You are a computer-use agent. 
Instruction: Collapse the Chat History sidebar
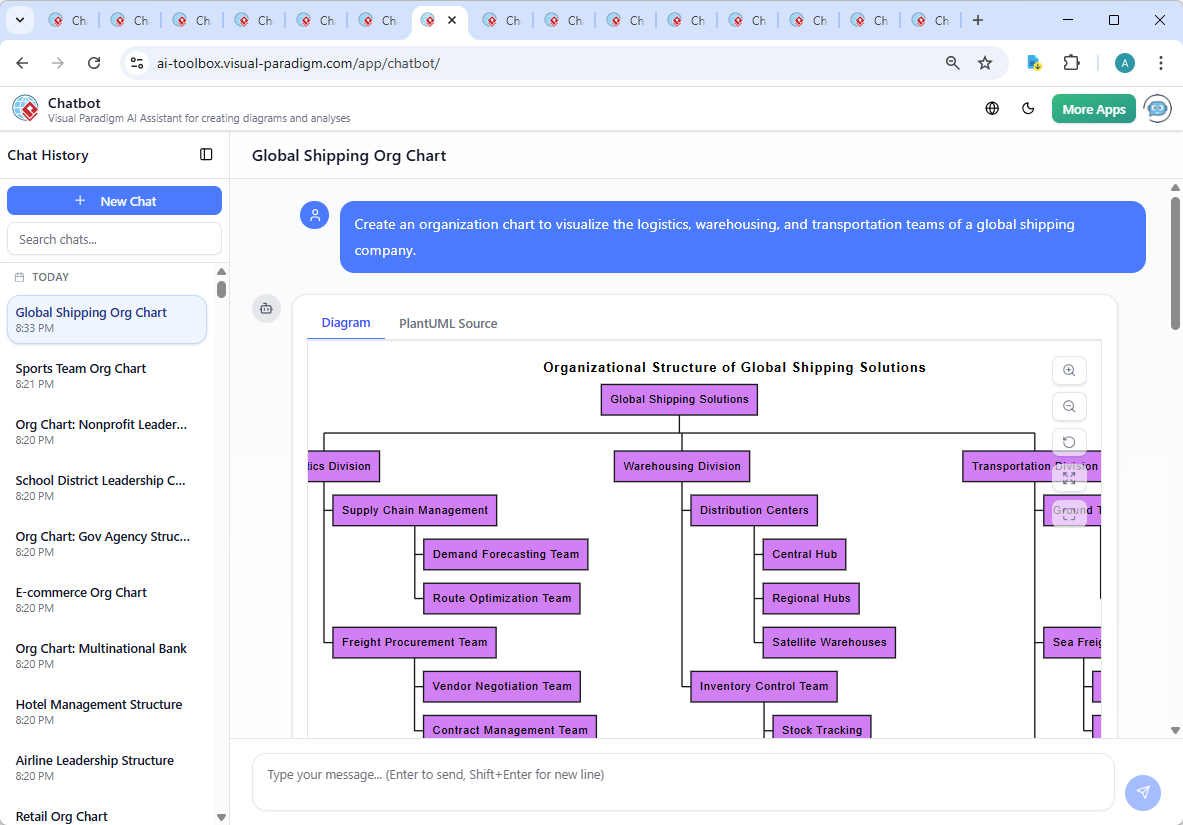[206, 154]
